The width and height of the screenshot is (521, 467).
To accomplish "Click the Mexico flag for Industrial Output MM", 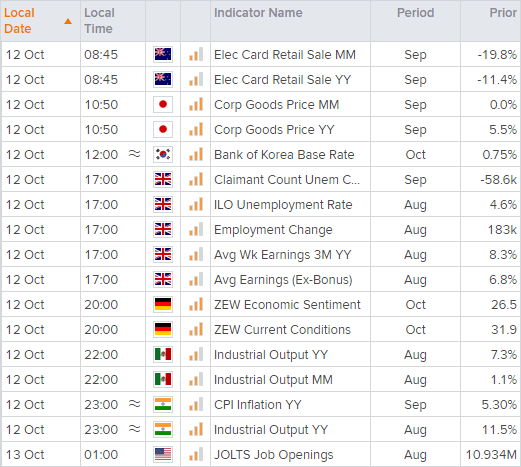I will [x=163, y=379].
